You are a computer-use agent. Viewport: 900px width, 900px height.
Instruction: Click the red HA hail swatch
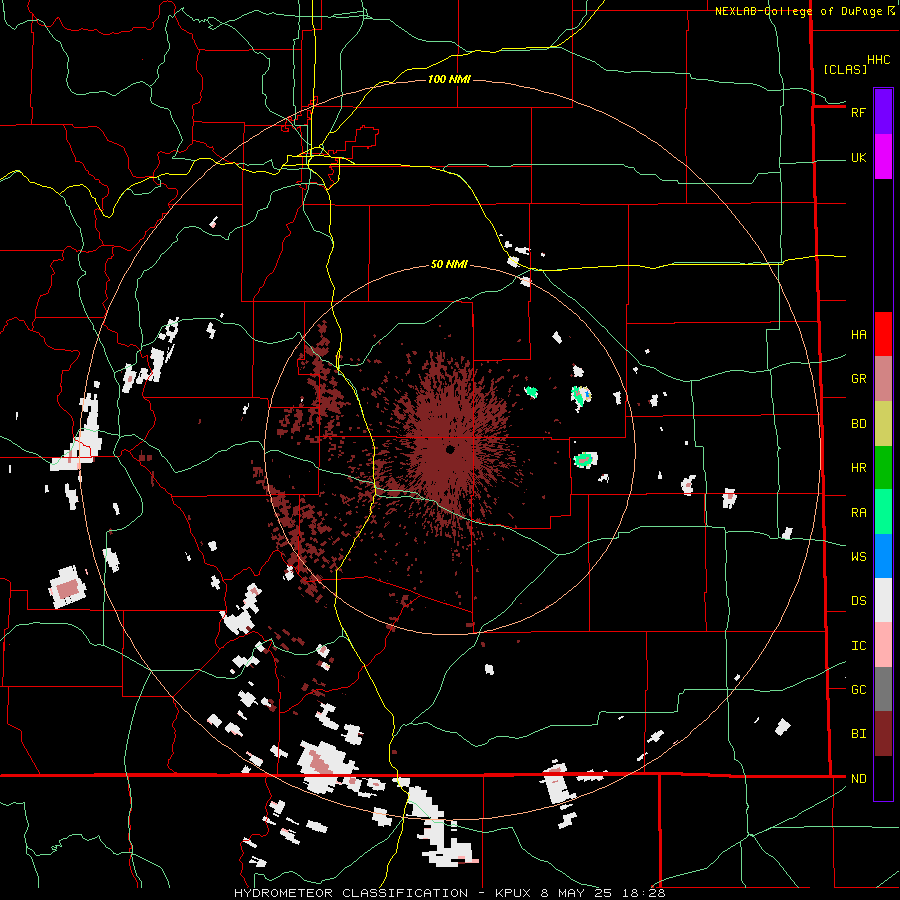point(883,334)
